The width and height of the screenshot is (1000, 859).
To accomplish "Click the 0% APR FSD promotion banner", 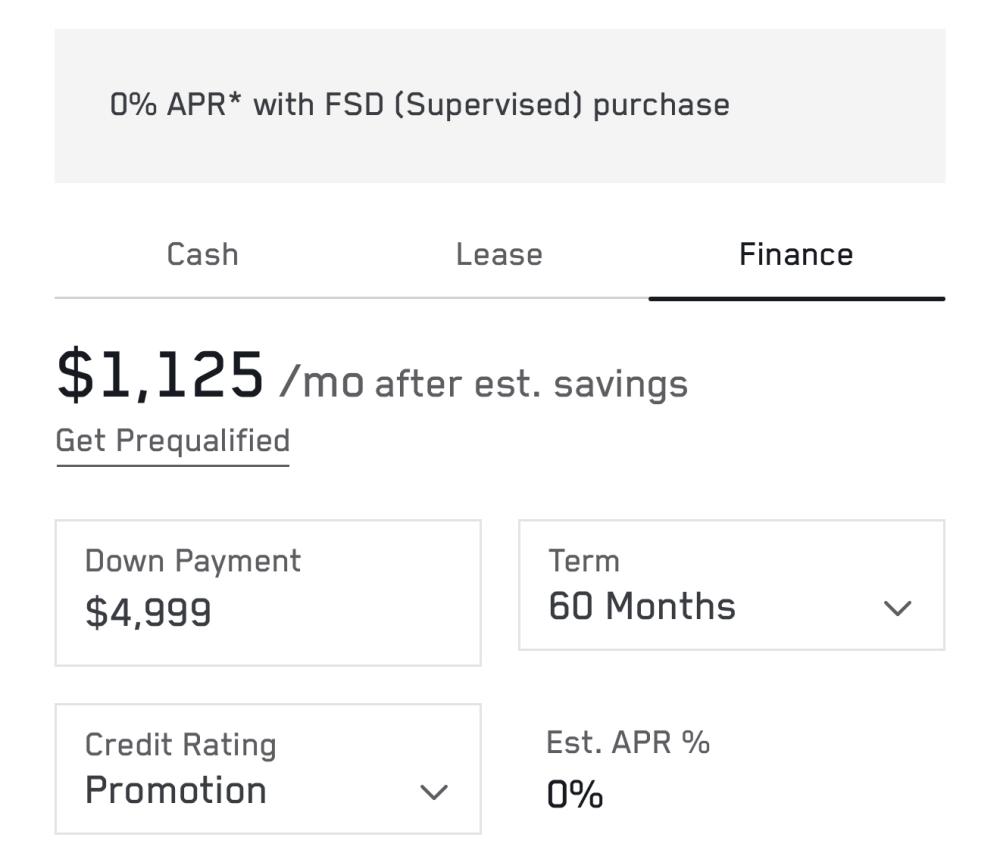I will point(499,105).
